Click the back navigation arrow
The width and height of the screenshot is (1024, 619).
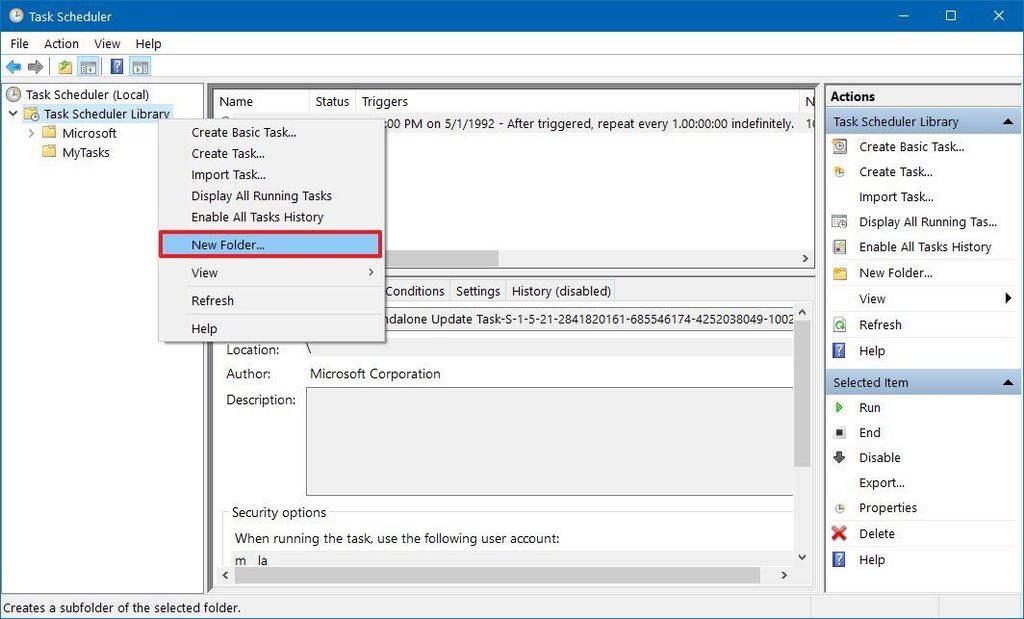[x=13, y=66]
